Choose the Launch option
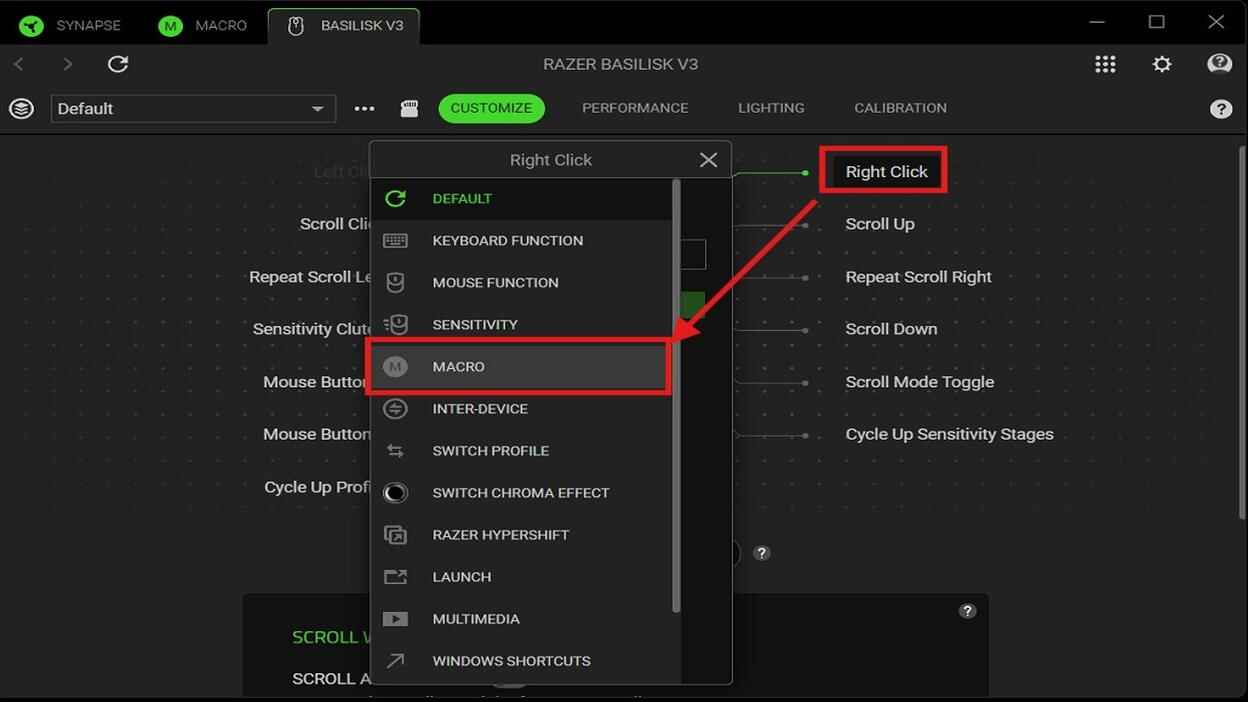This screenshot has width=1248, height=702. click(522, 577)
